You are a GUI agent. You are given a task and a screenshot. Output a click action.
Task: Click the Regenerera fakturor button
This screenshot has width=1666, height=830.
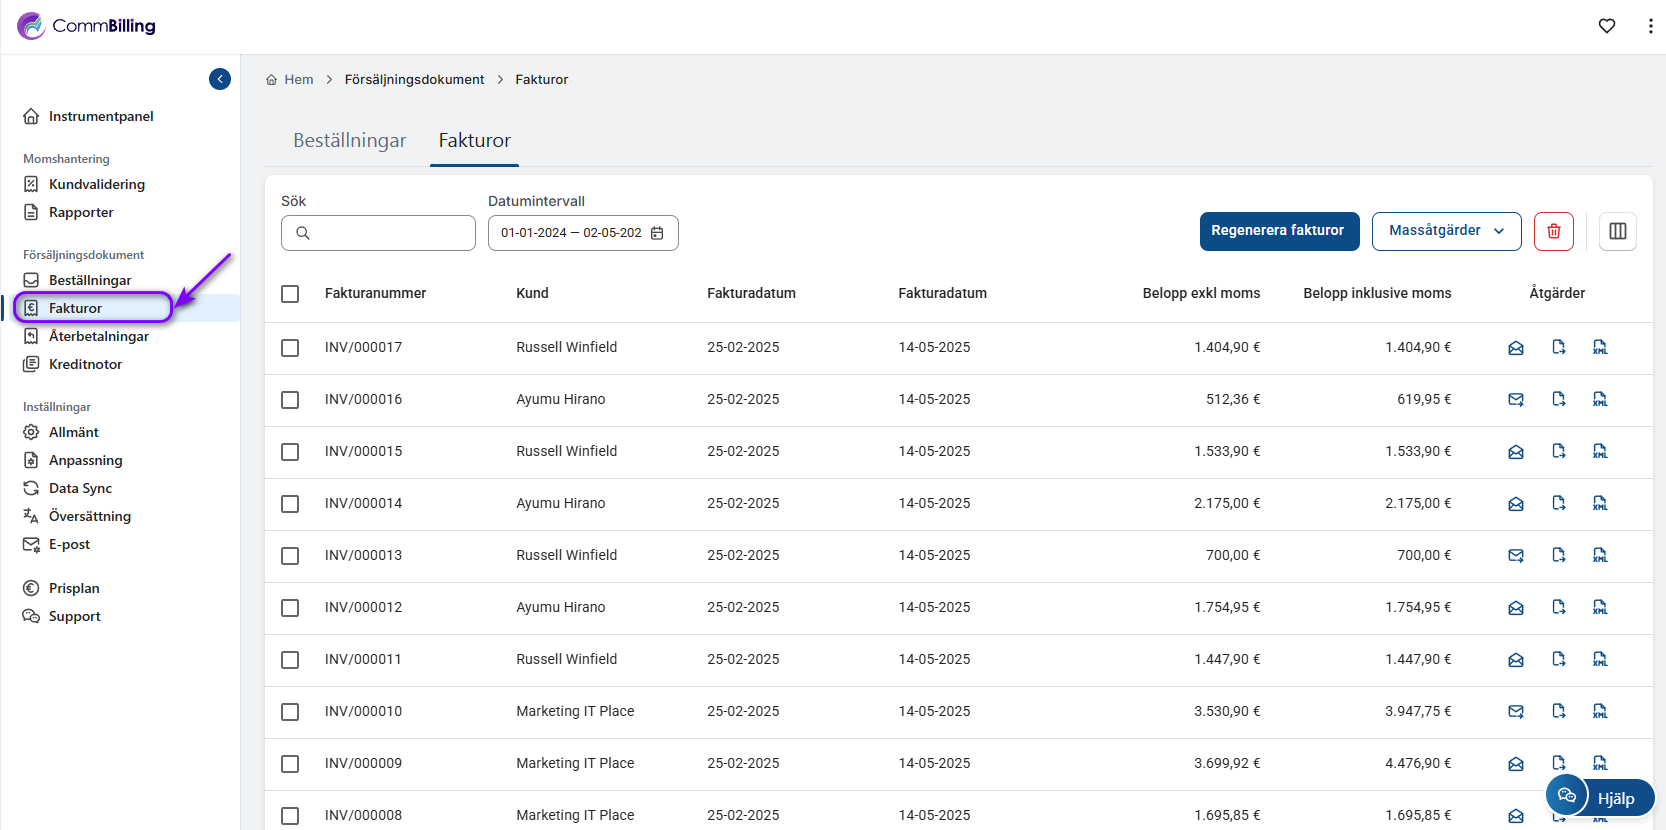click(1278, 231)
